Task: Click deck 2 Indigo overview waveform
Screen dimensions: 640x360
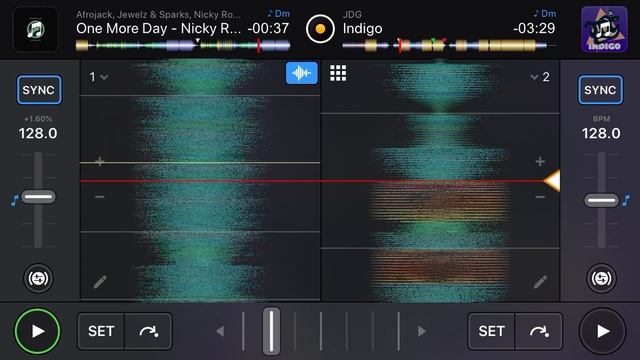Action: pos(449,45)
